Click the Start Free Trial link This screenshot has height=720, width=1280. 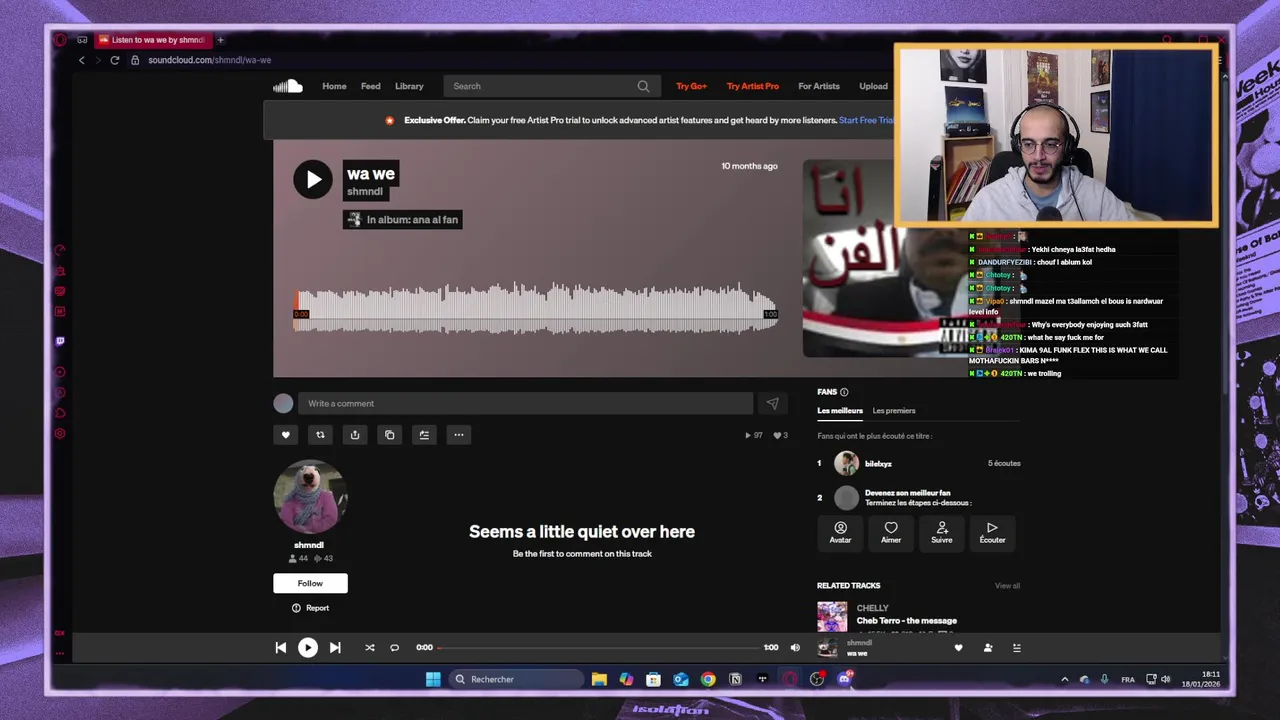click(x=866, y=120)
